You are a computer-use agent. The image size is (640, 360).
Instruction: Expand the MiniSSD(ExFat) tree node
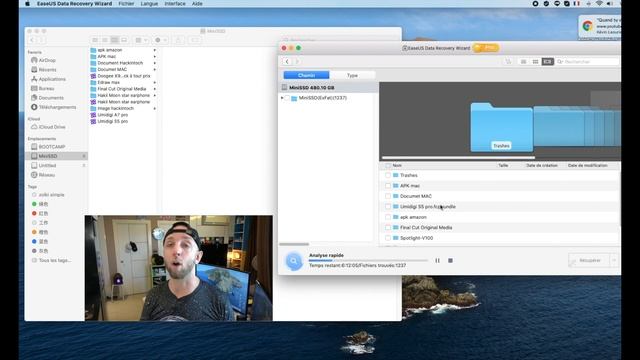282,98
